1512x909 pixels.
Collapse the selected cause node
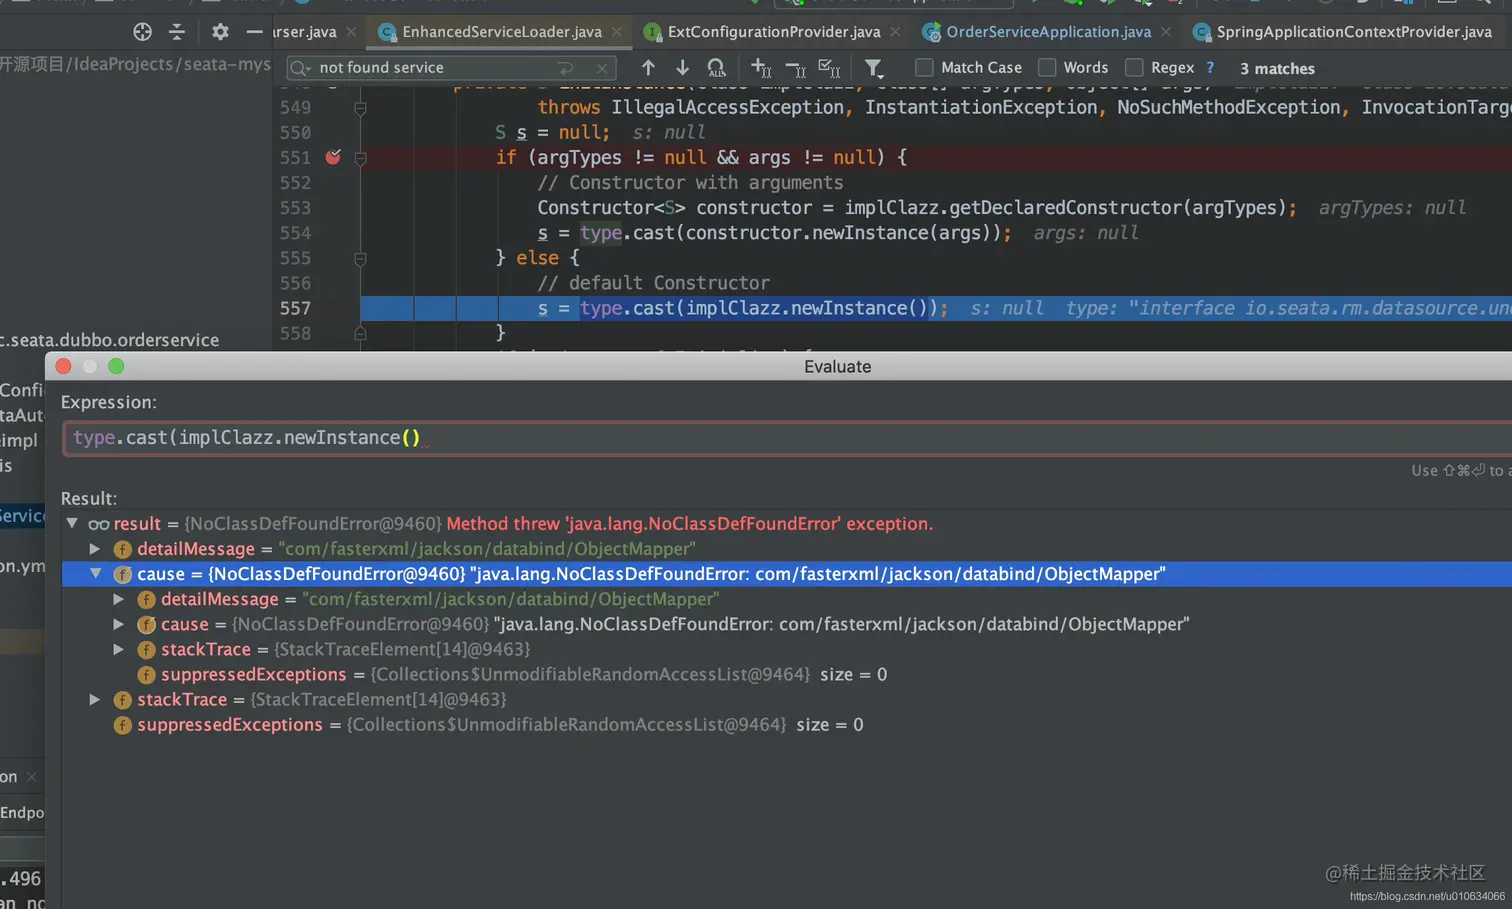(96, 574)
